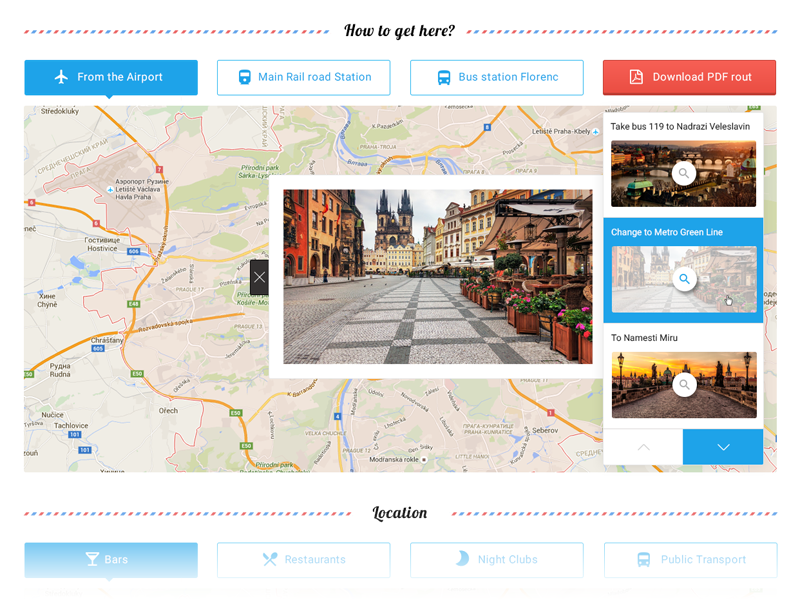Click Letiště Václava Havla airport marker on map
This screenshot has width=800, height=600.
(110, 190)
